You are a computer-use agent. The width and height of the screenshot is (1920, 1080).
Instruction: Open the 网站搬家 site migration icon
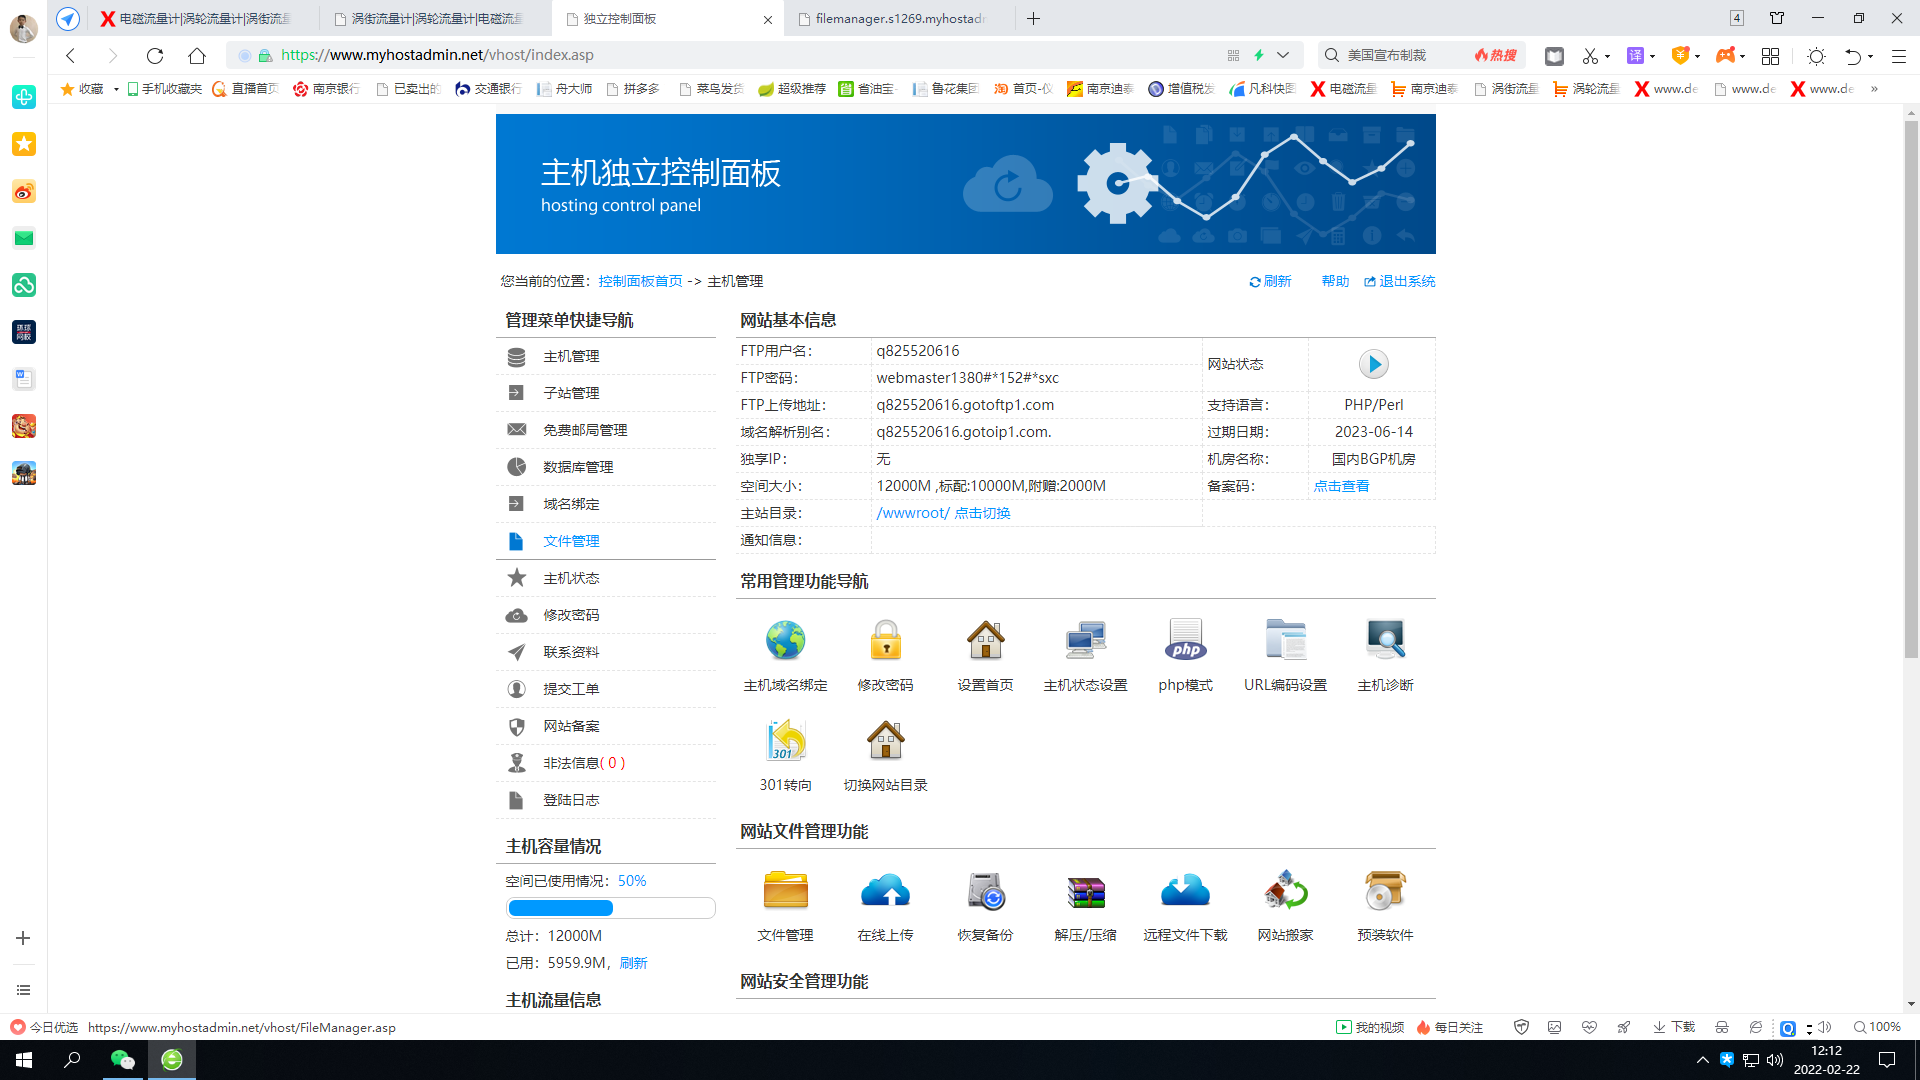click(1285, 889)
